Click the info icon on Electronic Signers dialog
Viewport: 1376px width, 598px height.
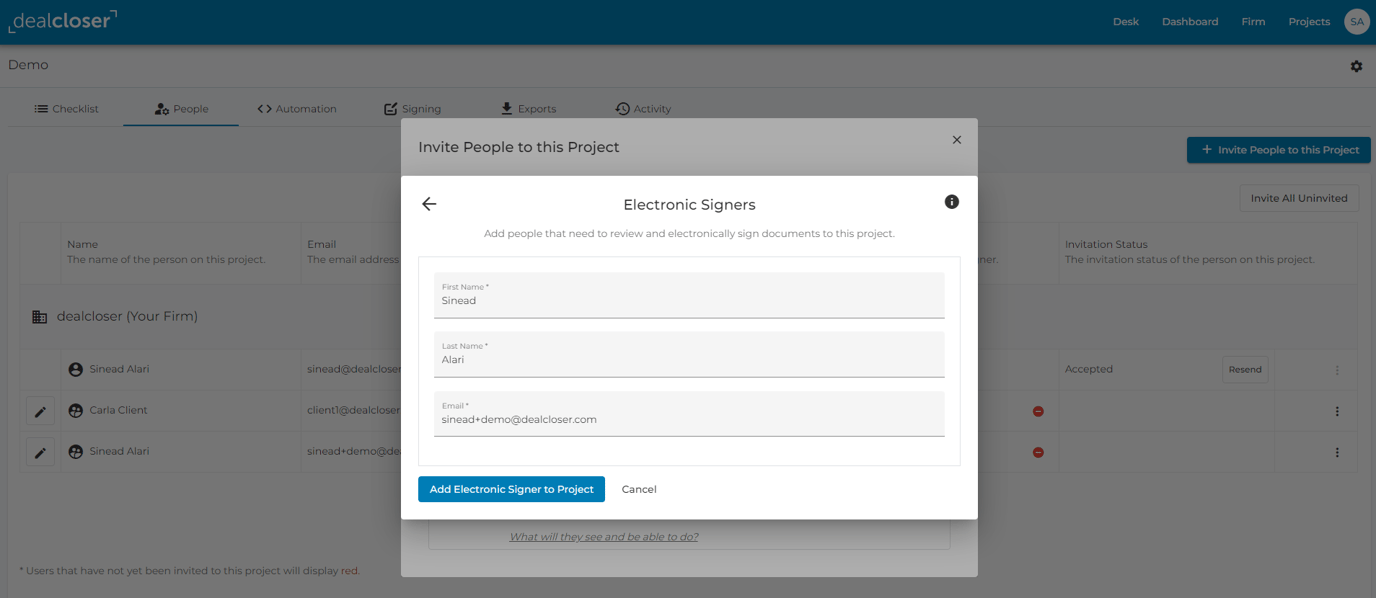[951, 201]
